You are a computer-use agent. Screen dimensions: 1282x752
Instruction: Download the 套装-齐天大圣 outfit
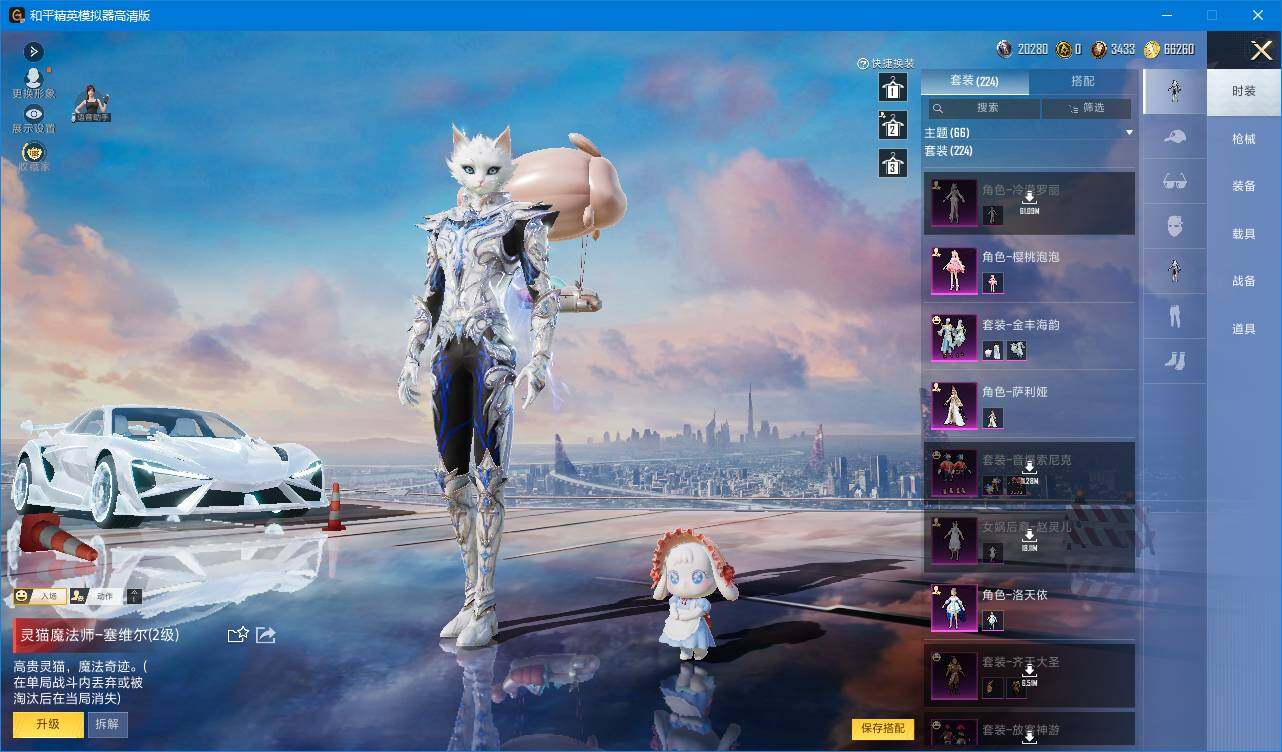click(1029, 675)
